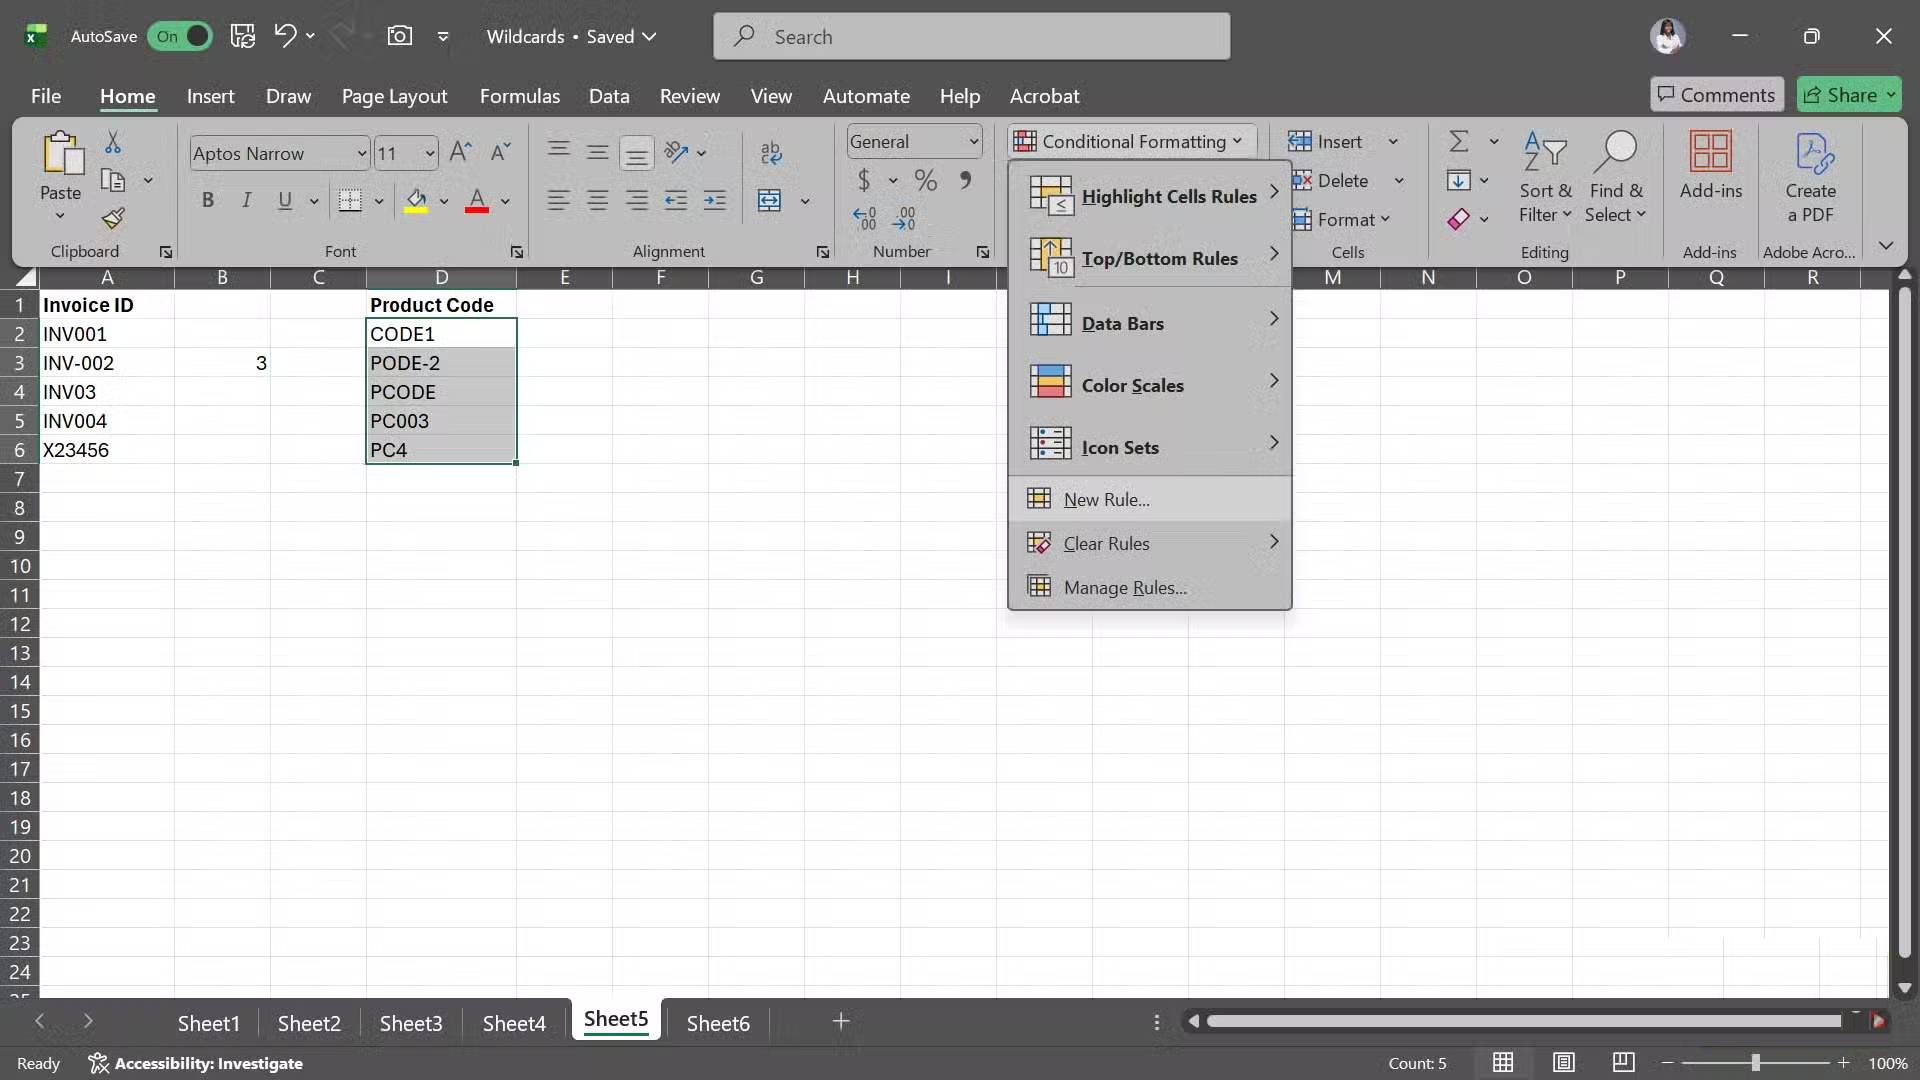Increase the font size
The width and height of the screenshot is (1920, 1080).
[460, 152]
